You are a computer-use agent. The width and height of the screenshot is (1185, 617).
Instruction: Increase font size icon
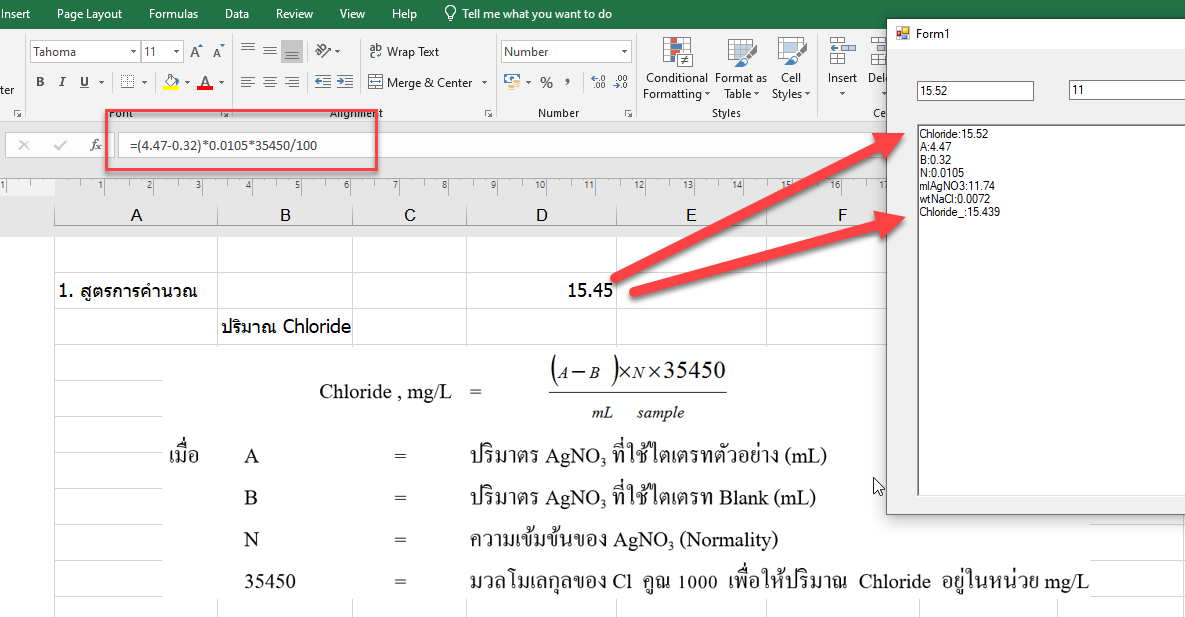(x=196, y=51)
